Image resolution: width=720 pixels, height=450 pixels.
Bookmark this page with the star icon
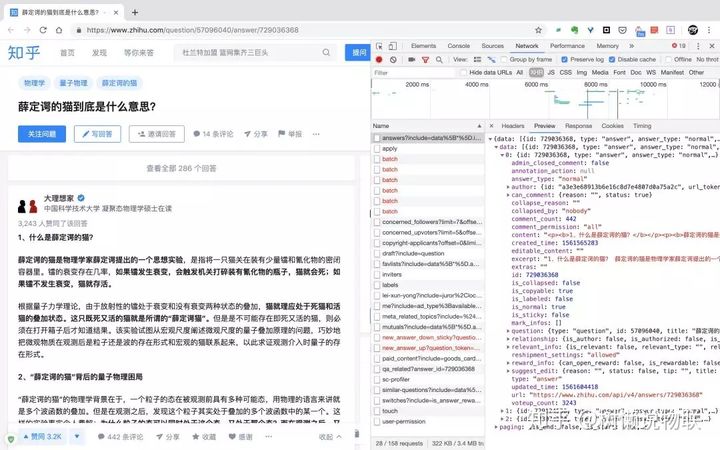[538, 30]
